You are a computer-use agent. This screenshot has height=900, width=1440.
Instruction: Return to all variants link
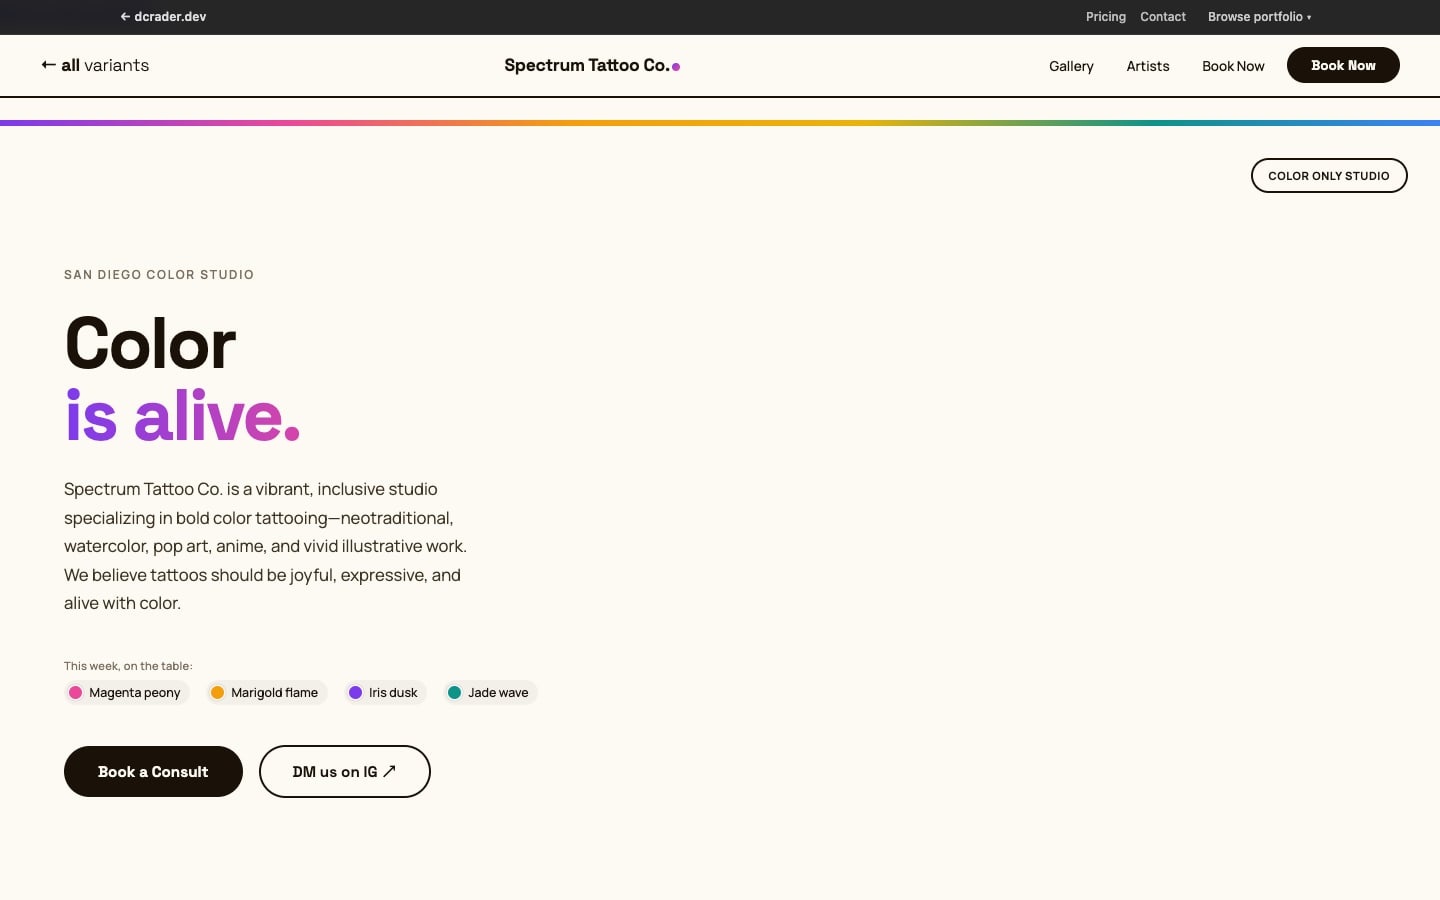(x=95, y=65)
